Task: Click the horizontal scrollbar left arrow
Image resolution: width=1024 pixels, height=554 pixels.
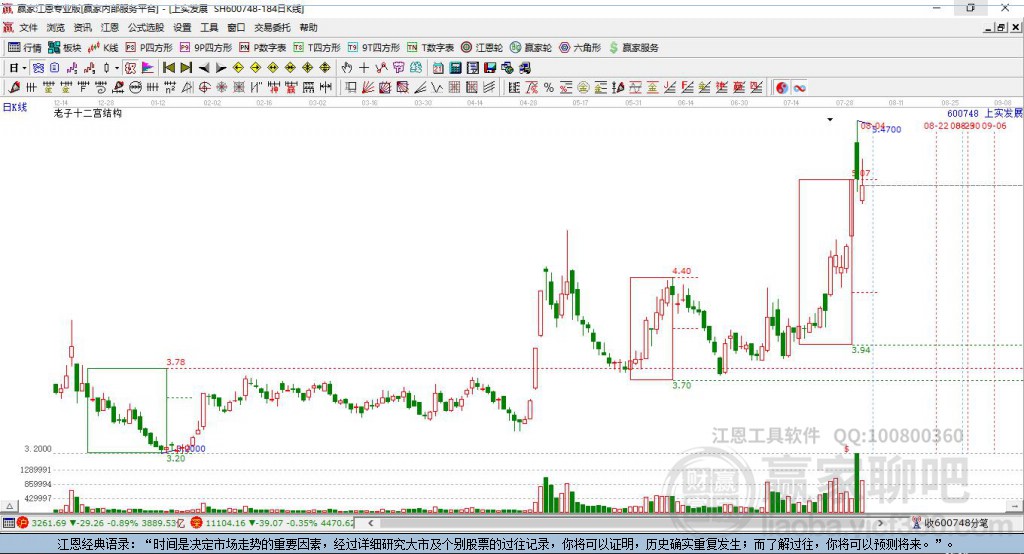Action: coord(370,523)
